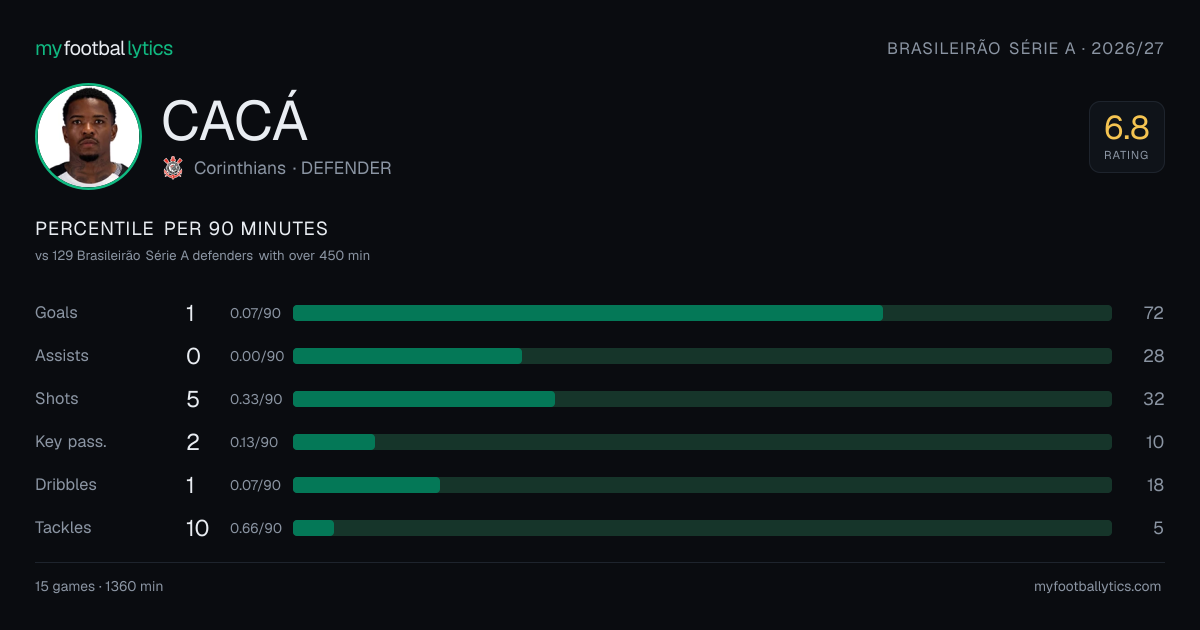This screenshot has height=630, width=1200.
Task: Click the Assists percentile bar
Action: [702, 356]
